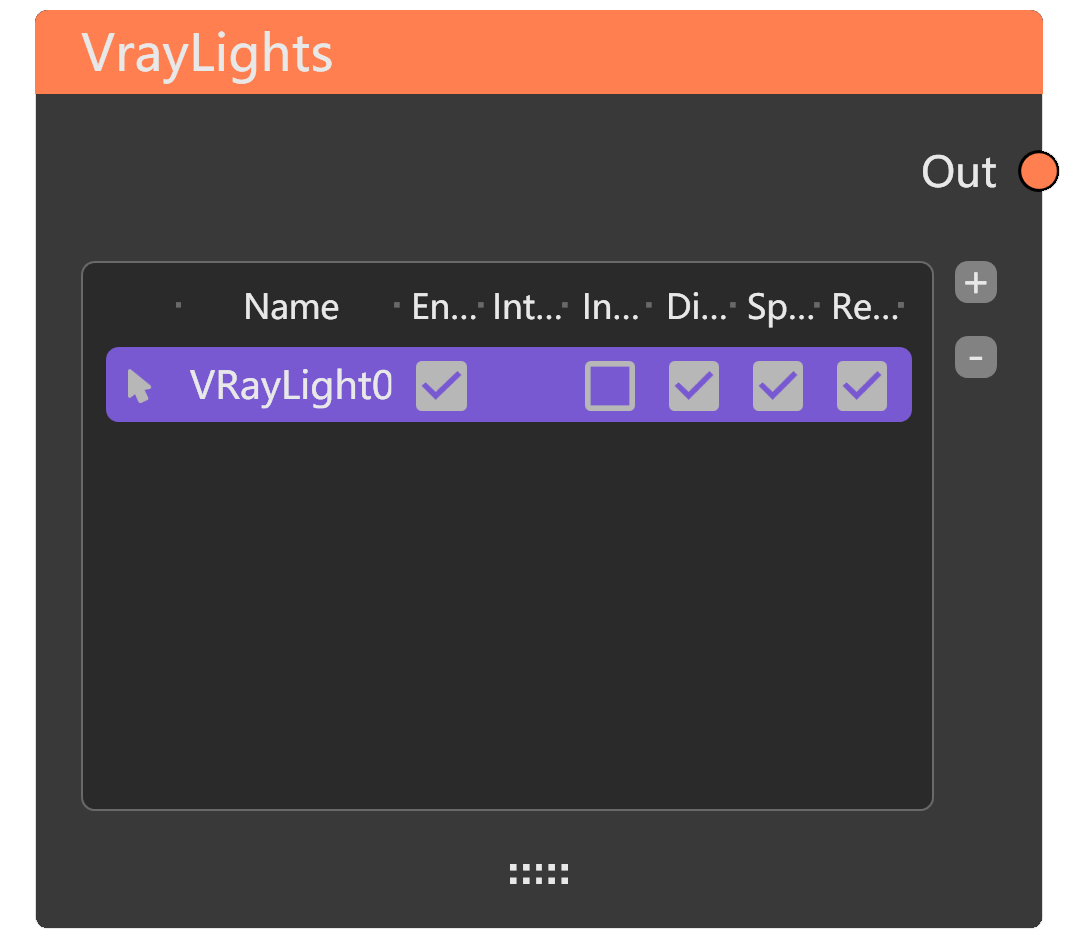Click the Name column header
1075x937 pixels.
(291, 307)
